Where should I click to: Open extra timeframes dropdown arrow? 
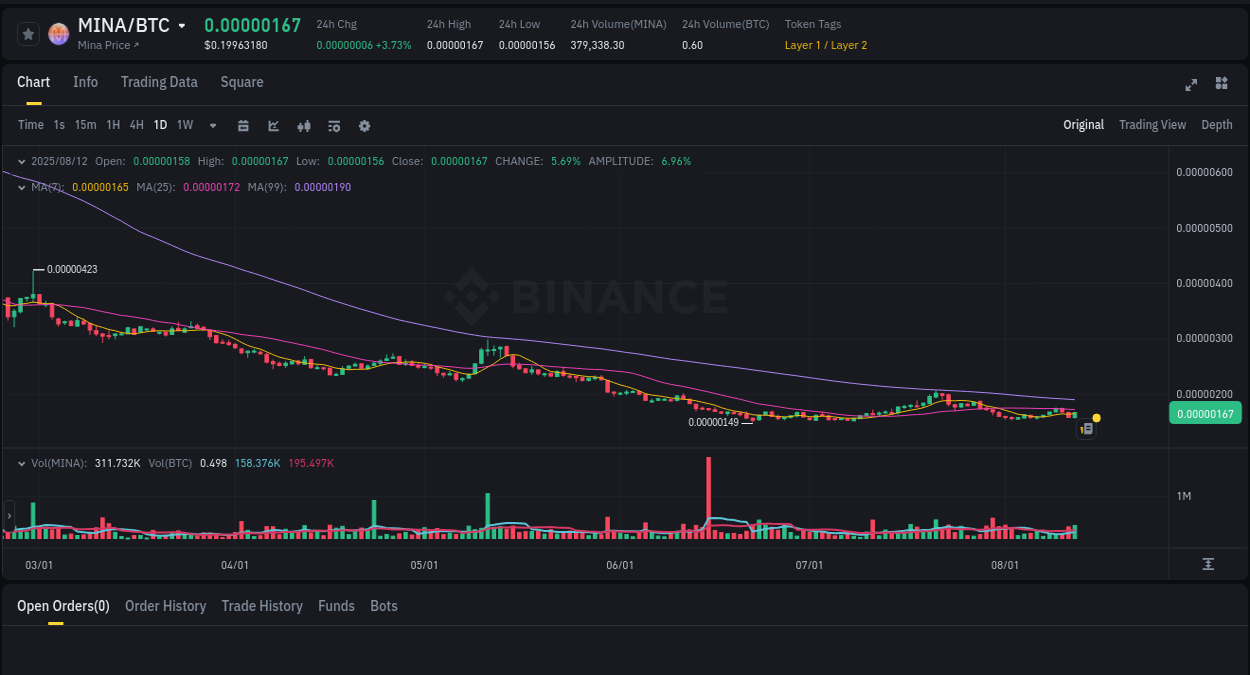click(x=212, y=125)
